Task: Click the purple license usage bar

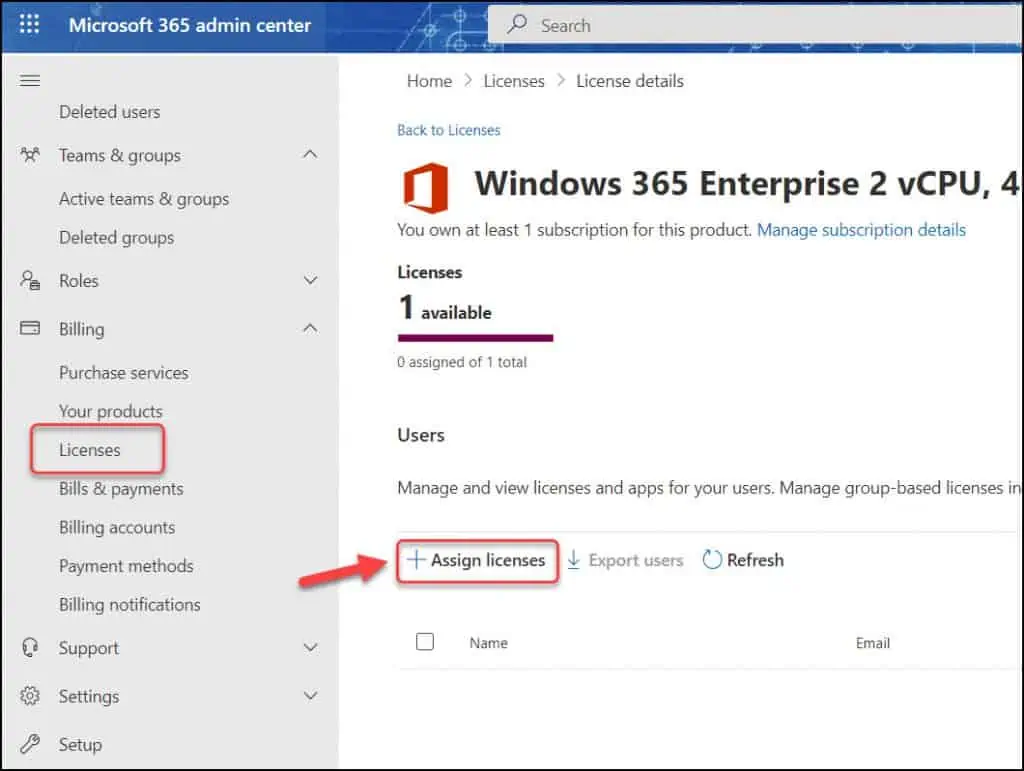Action: 475,338
